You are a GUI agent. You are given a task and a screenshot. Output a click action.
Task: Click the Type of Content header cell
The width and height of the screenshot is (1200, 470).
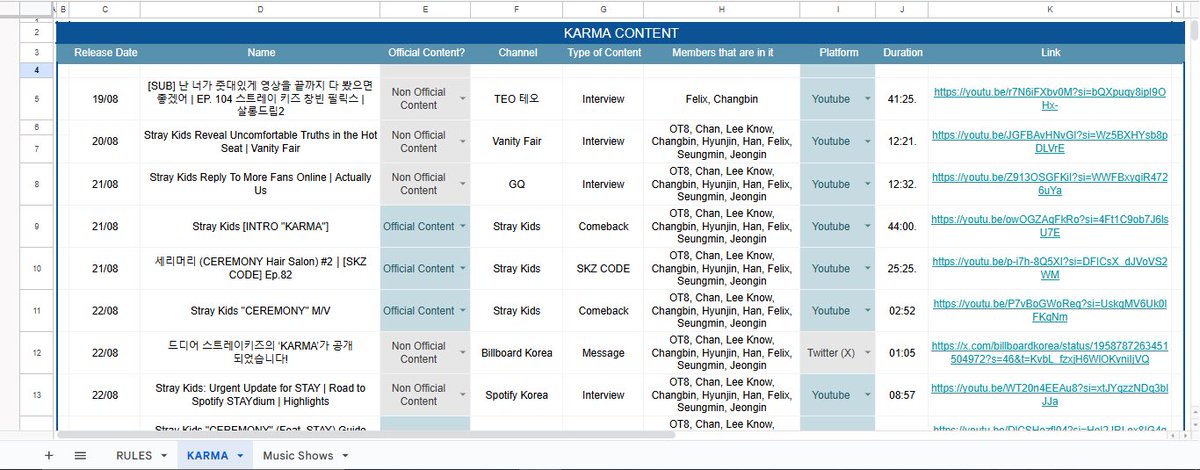(x=604, y=52)
